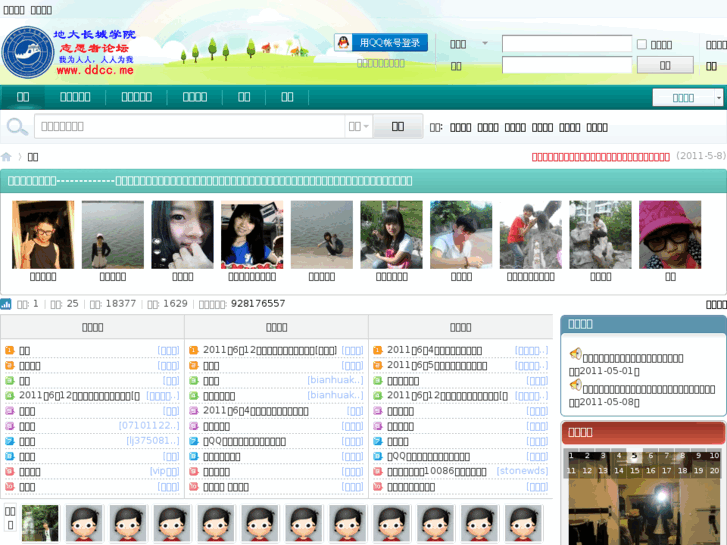Open close-up photo of girl's face with hand
Screen dimensions: 727x545
183,235
